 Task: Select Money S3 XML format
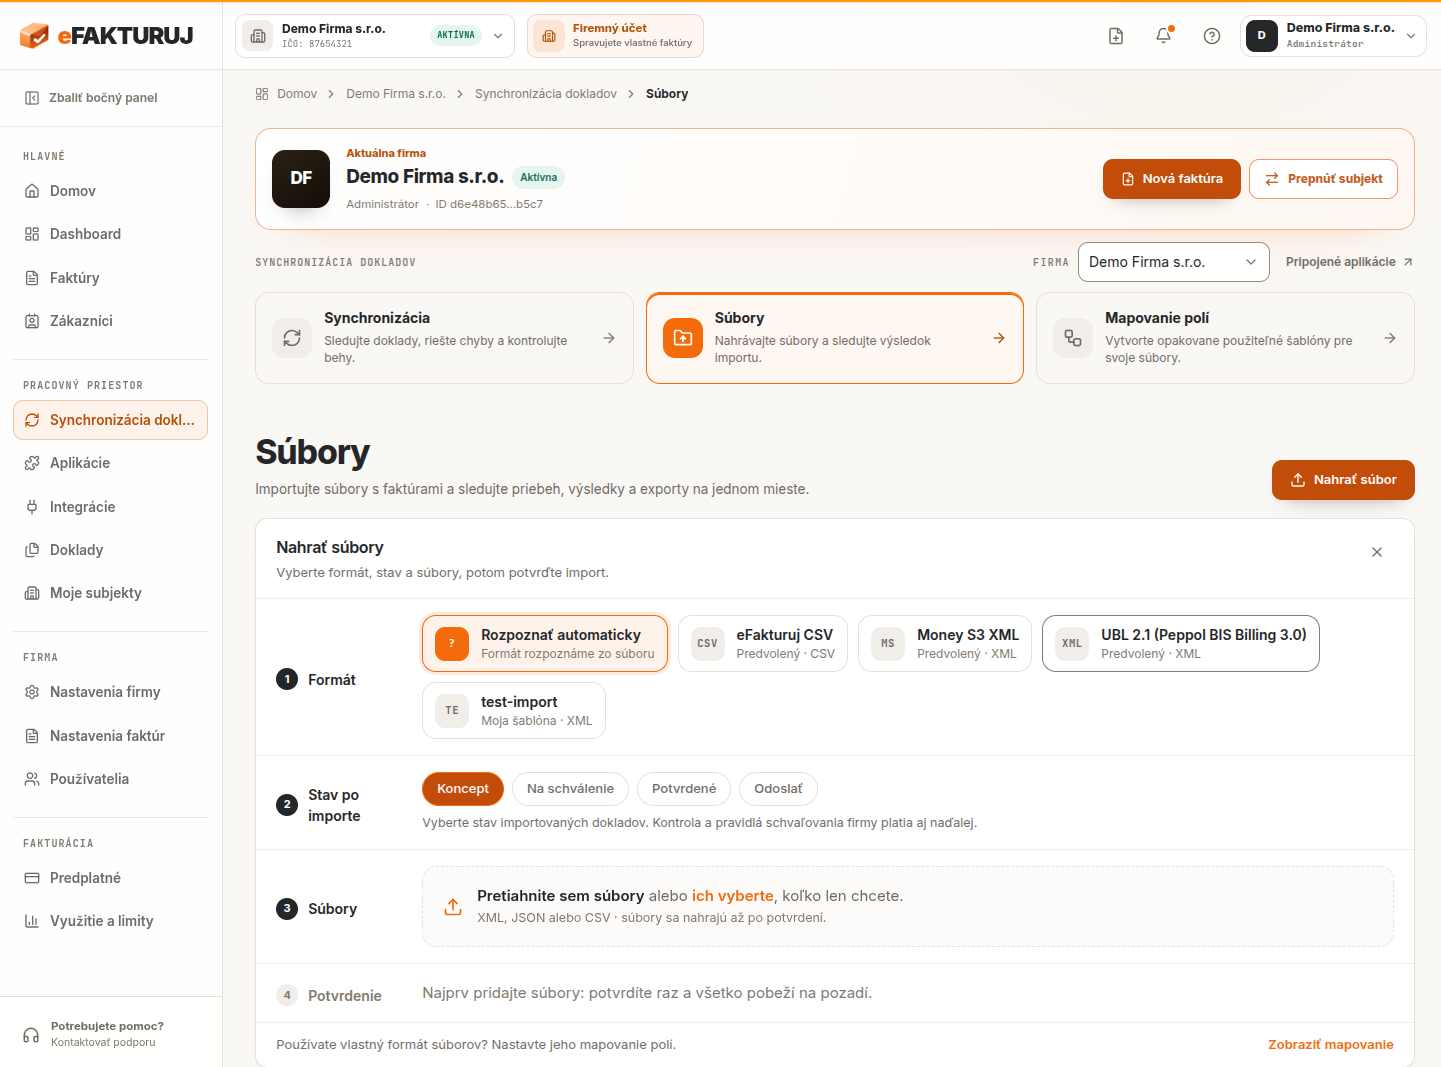pos(945,644)
